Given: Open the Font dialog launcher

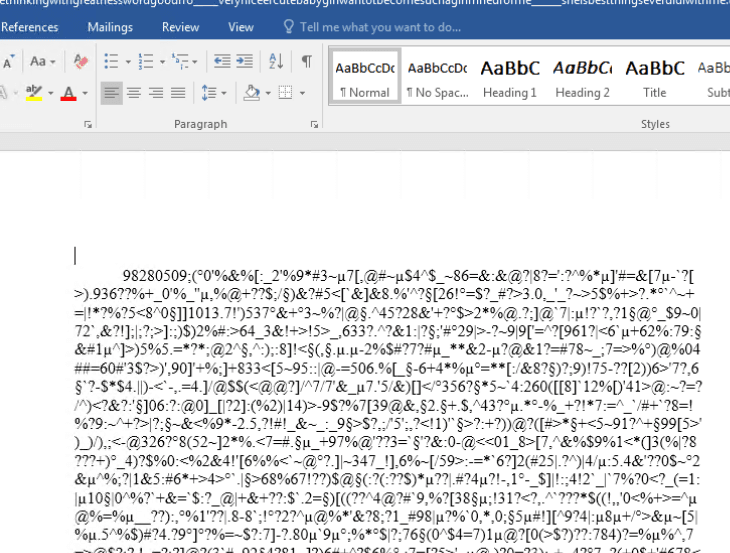Looking at the screenshot, I should [88, 124].
